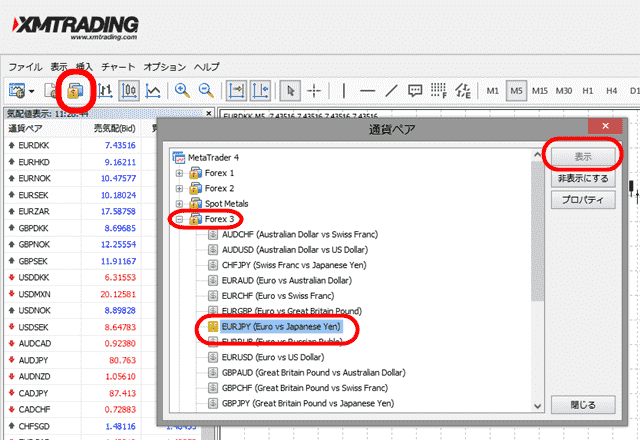This screenshot has width=640, height=440.
Task: Select the line chart icon
Action: (153, 91)
